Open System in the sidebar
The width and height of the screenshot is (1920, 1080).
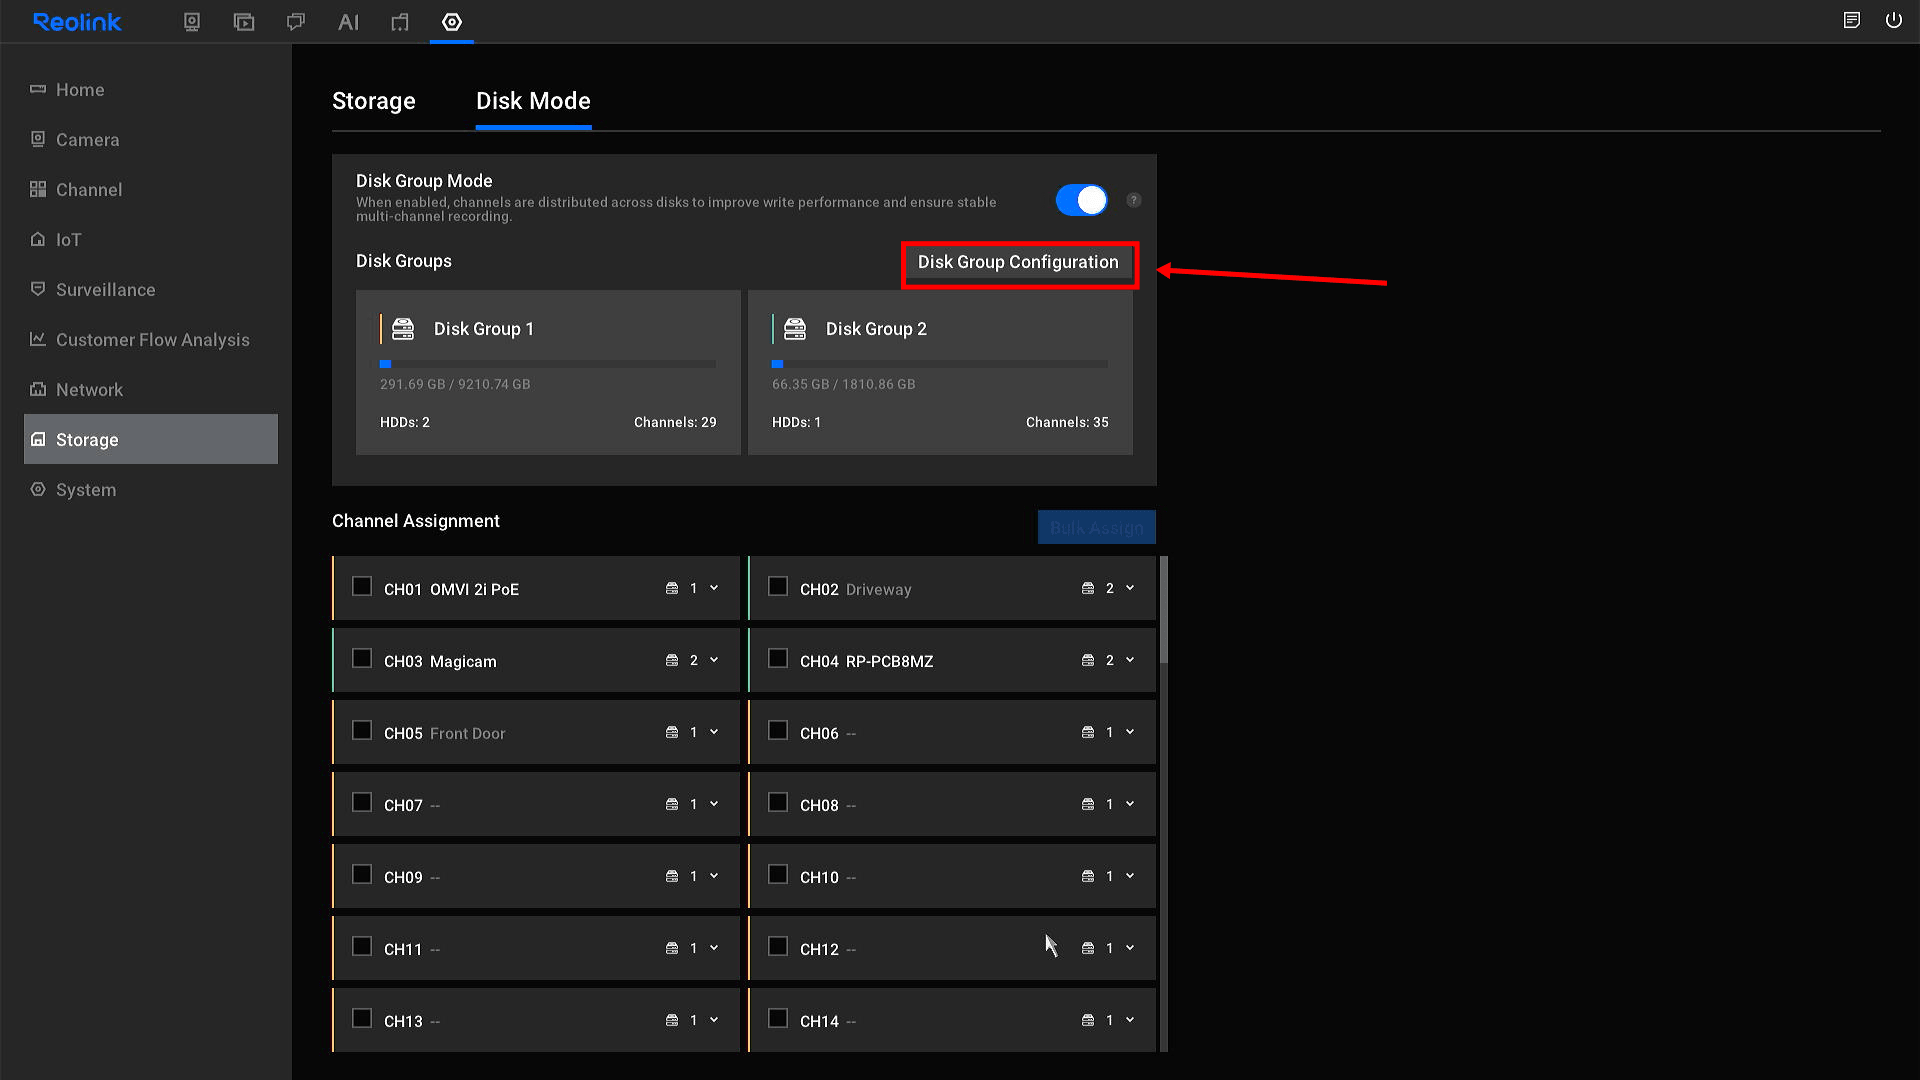(x=151, y=490)
